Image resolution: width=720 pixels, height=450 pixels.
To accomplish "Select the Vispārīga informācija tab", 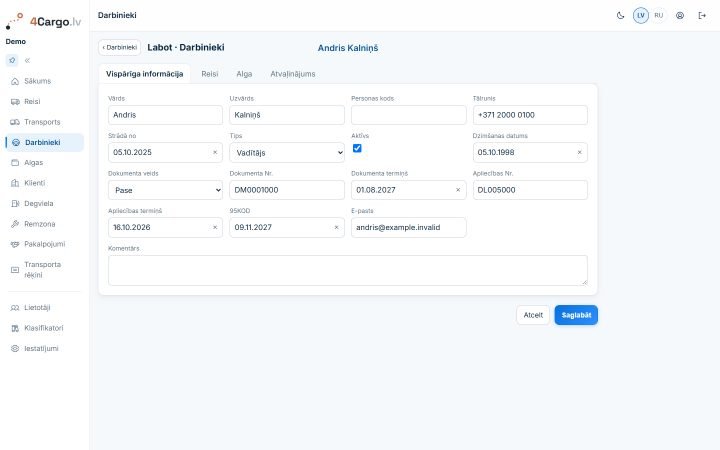I will point(144,74).
